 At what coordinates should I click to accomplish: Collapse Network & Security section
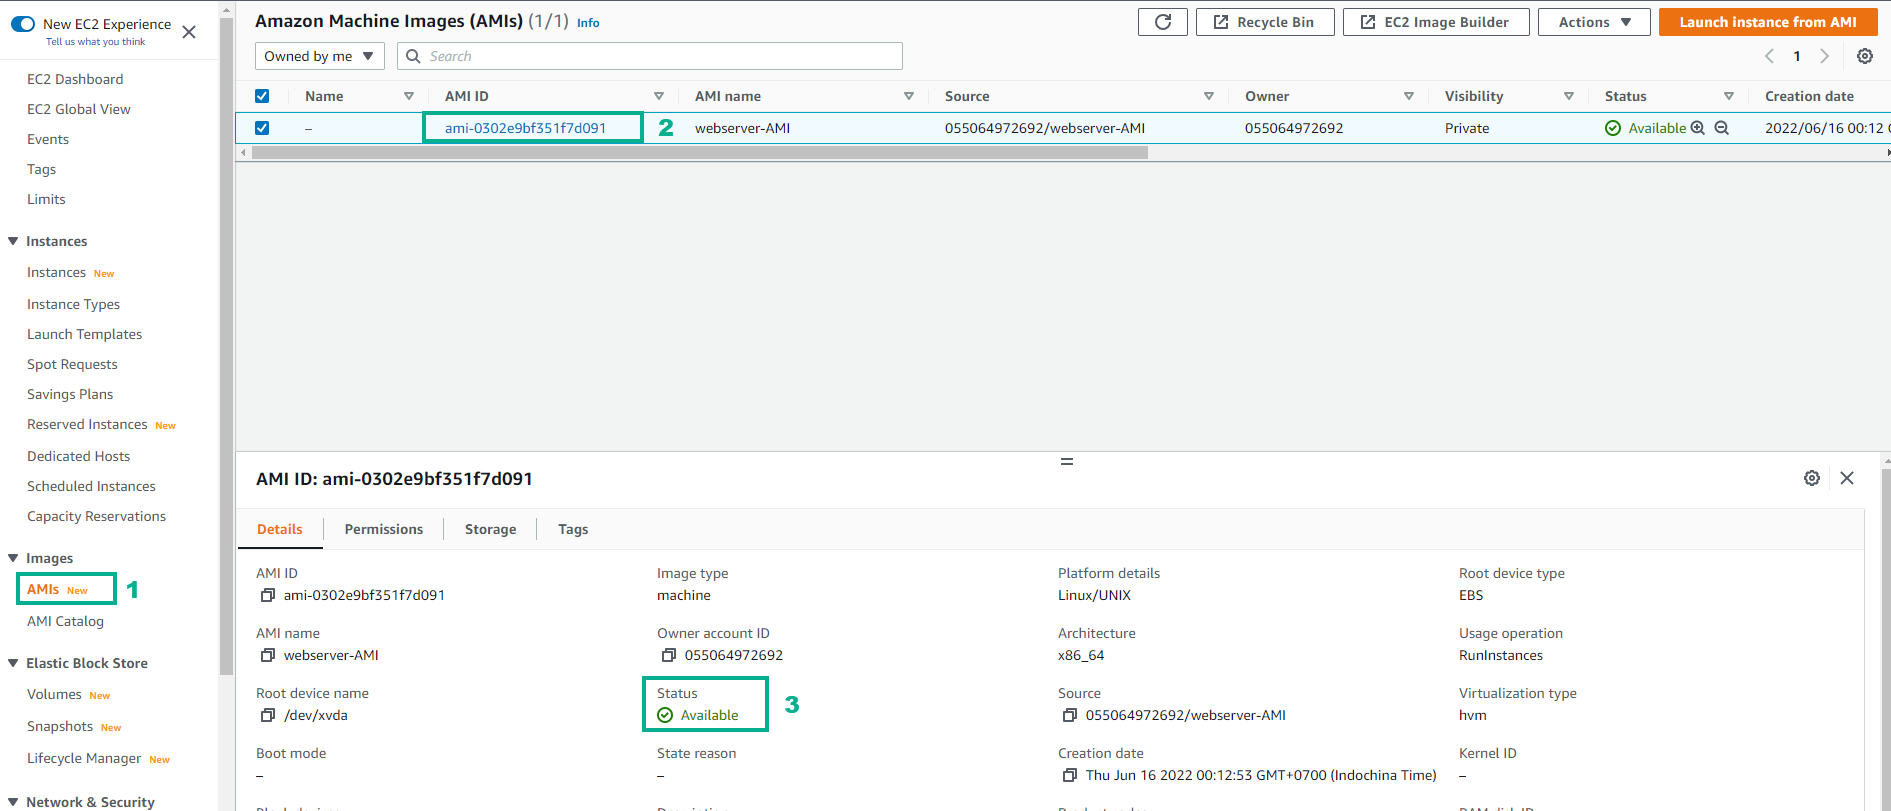click(x=13, y=802)
